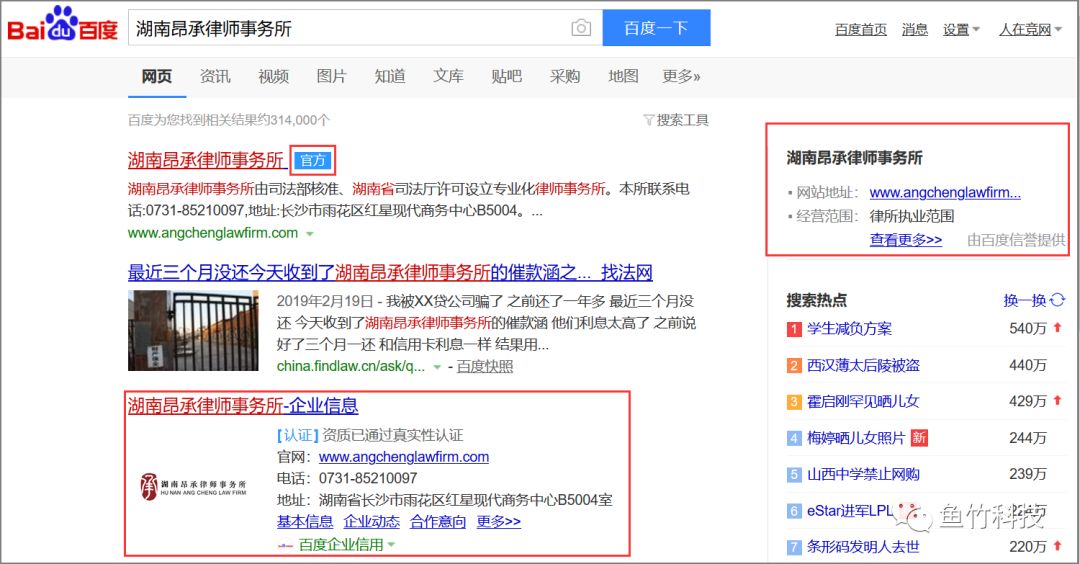The width and height of the screenshot is (1080, 564).
Task: Switch to the 图片 tab
Action: coord(331,76)
